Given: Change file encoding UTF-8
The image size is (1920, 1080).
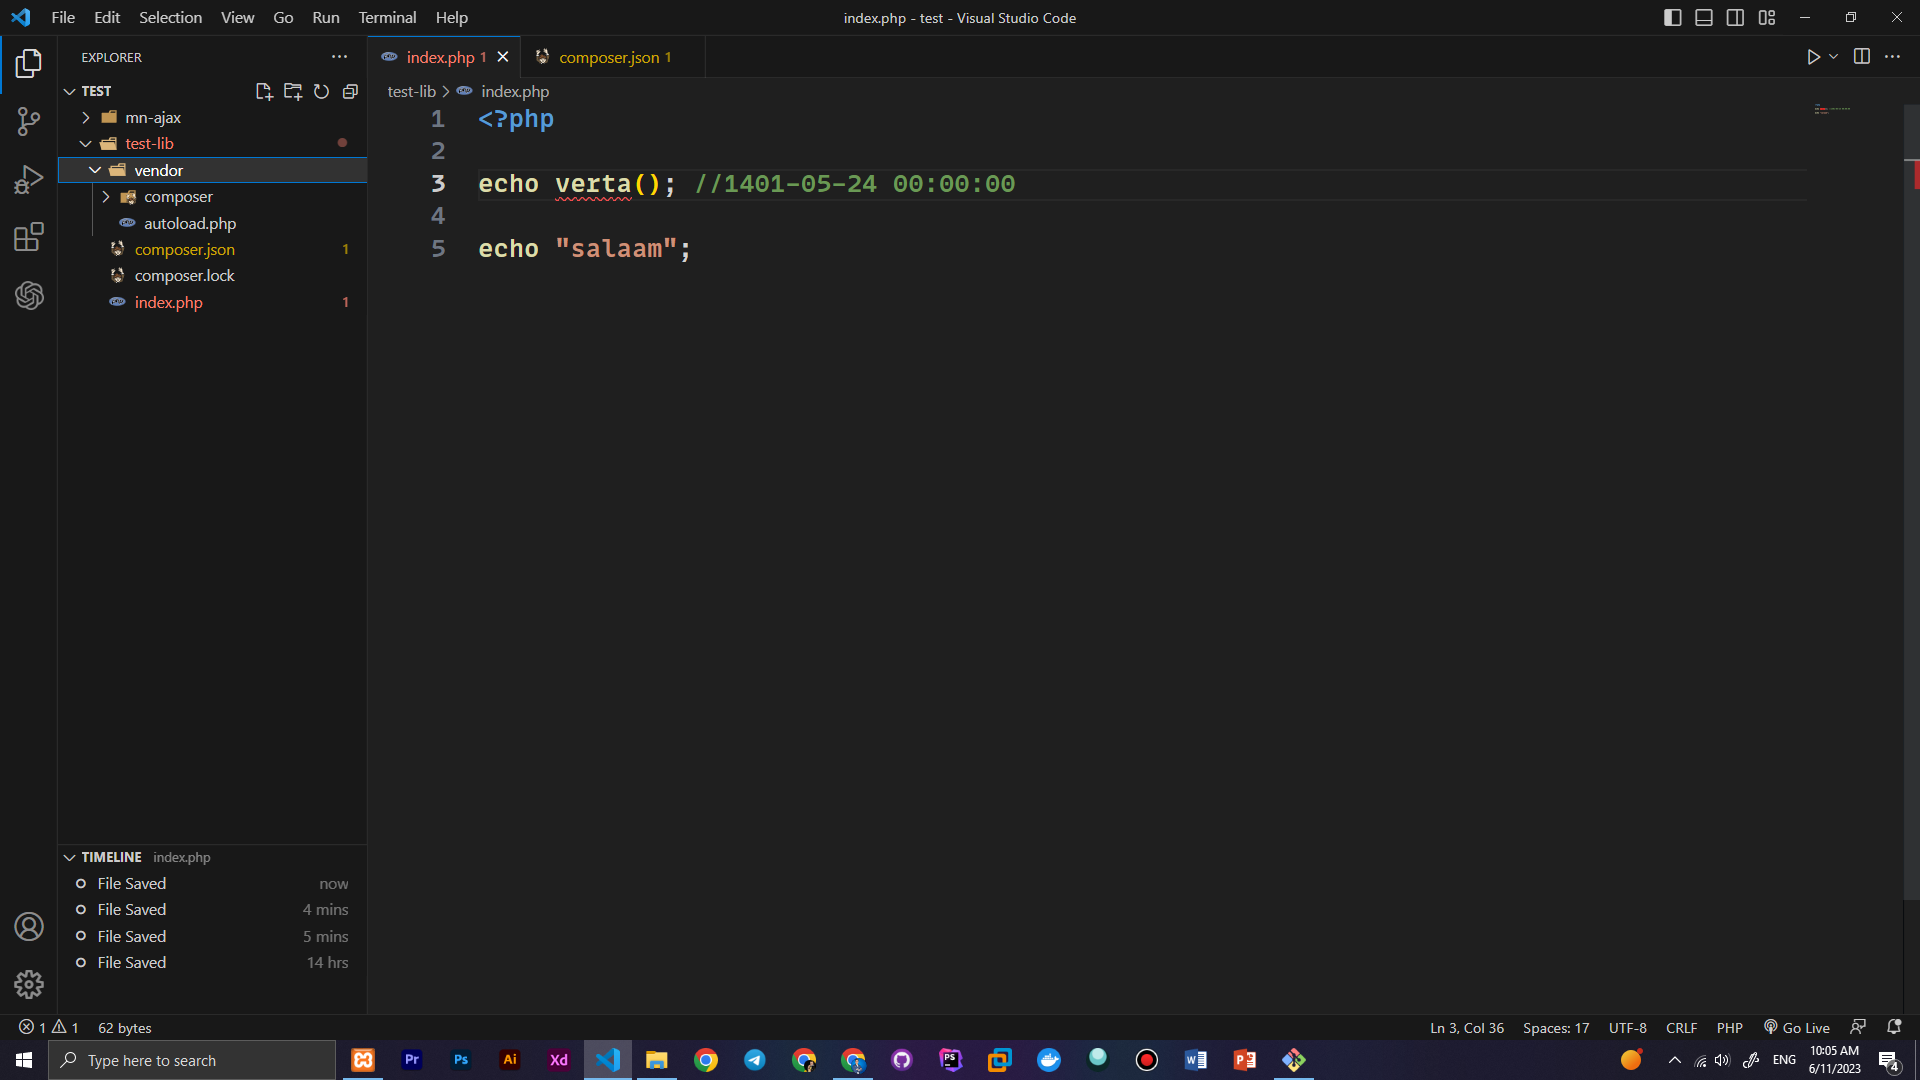Looking at the screenshot, I should (1627, 1028).
